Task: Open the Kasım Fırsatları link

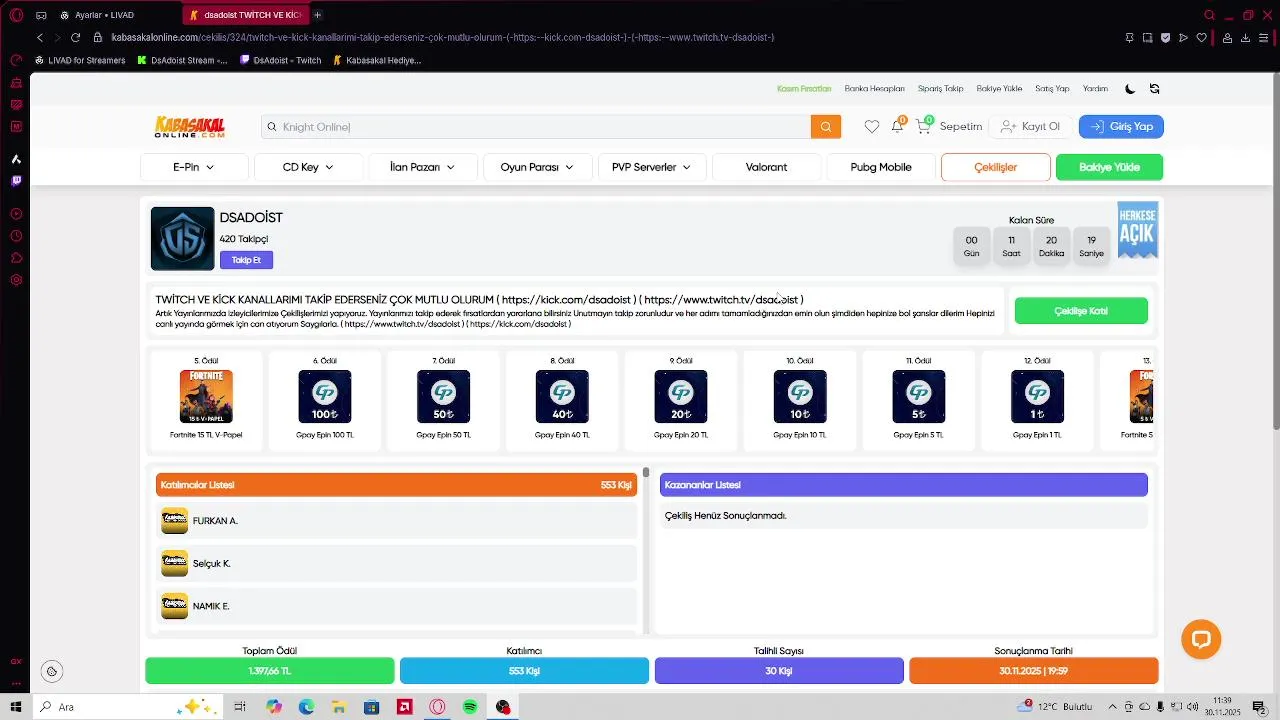Action: click(804, 89)
